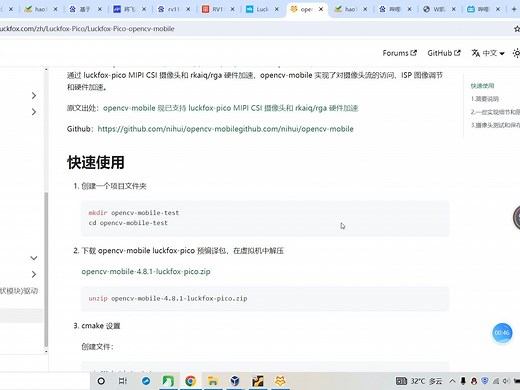Open the Forums link
The height and width of the screenshot is (390, 520).
[399, 53]
